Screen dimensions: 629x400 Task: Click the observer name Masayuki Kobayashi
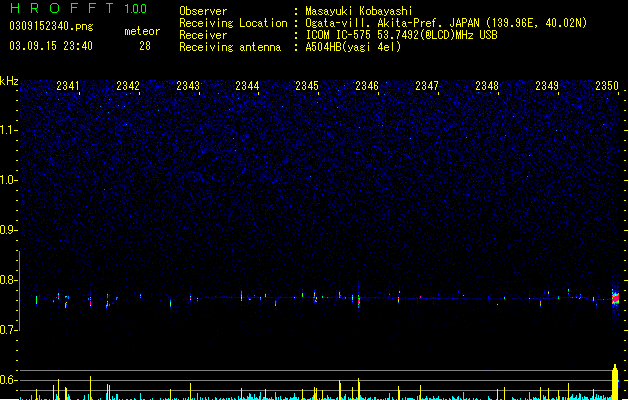[359, 11]
